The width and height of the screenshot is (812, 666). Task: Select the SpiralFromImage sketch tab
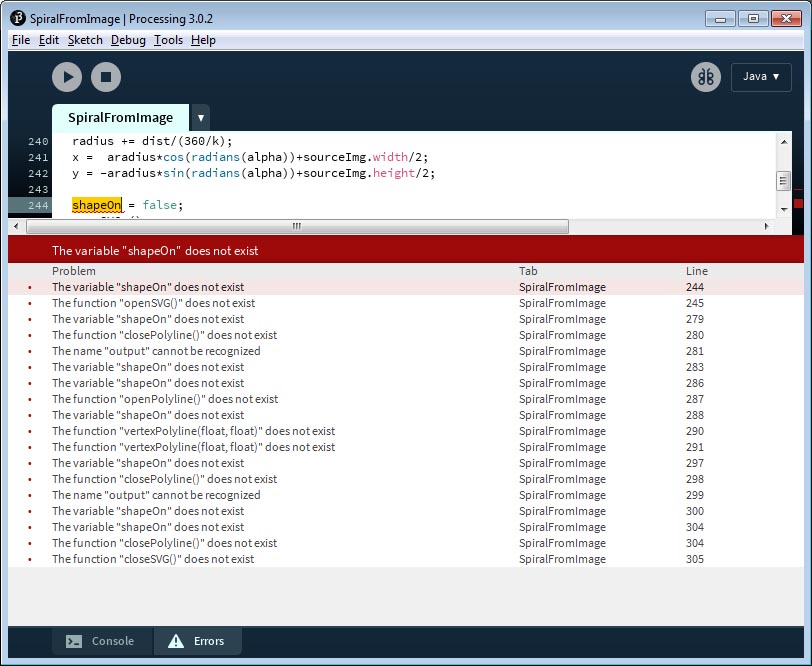[121, 118]
